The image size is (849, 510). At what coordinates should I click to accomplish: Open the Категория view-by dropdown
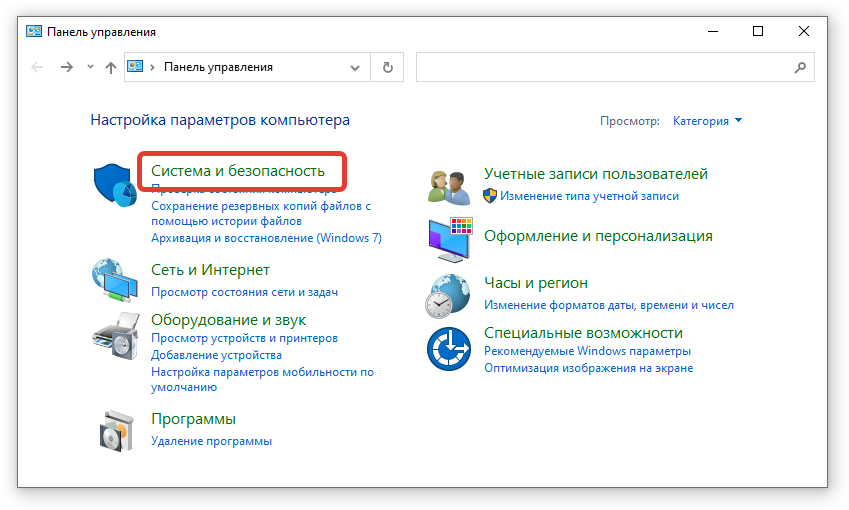(708, 121)
